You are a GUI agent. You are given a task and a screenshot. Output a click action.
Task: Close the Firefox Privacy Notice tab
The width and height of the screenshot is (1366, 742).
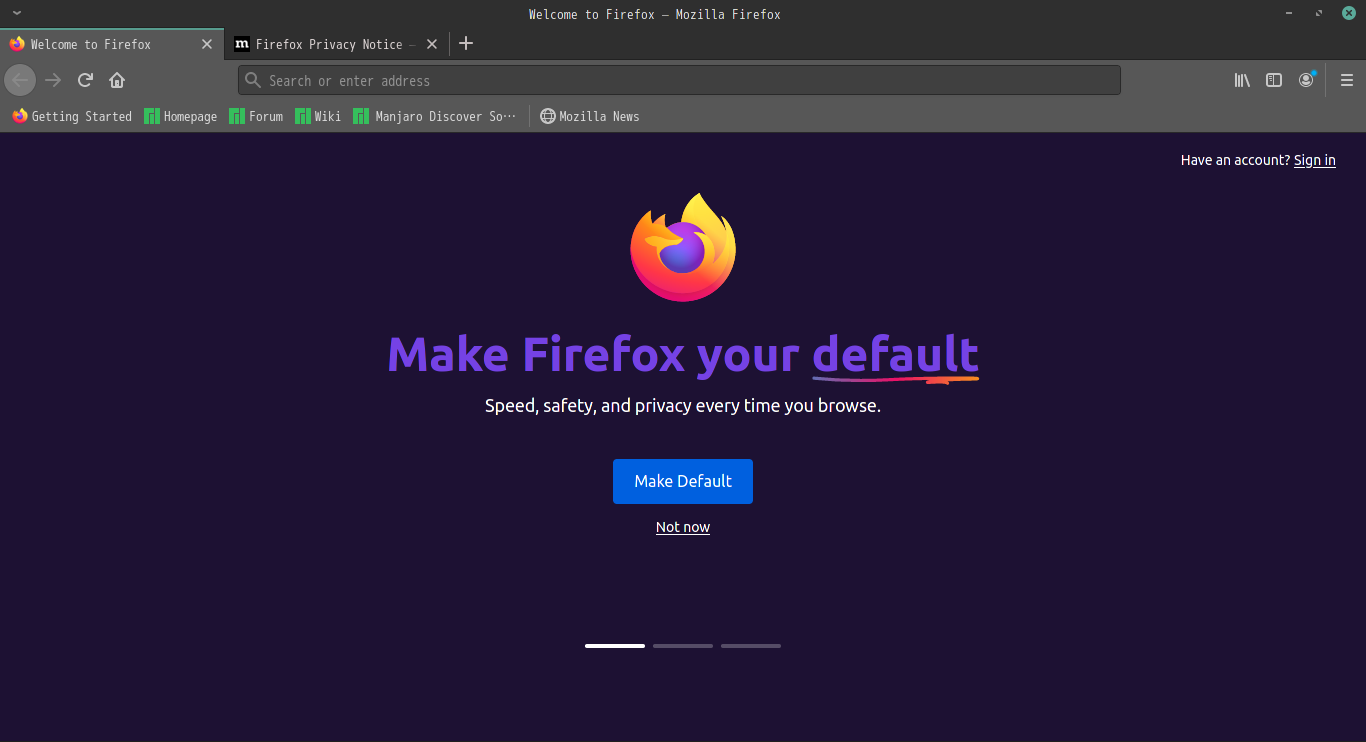(x=432, y=44)
